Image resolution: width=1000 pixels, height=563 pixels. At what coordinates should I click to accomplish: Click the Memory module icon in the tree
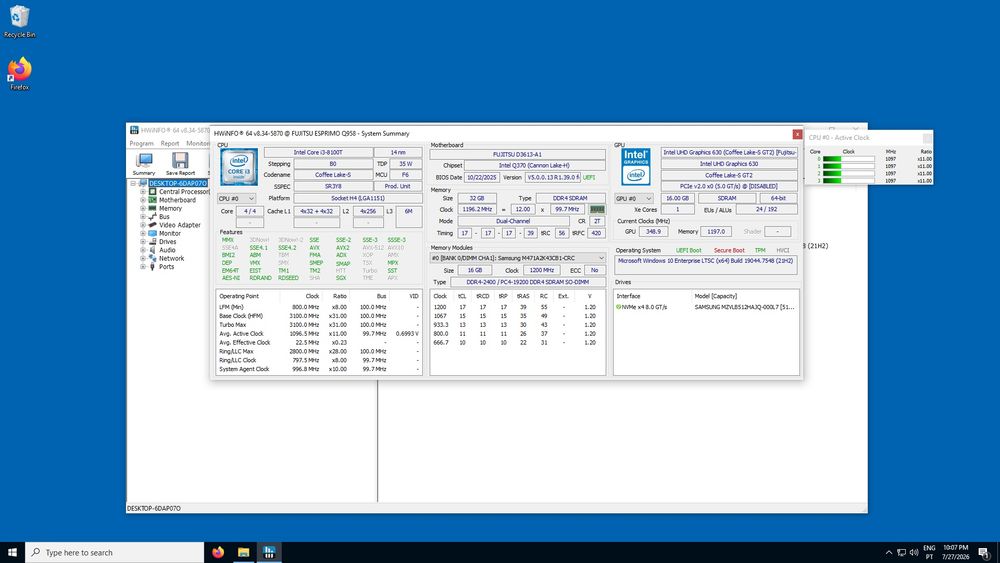(x=152, y=208)
